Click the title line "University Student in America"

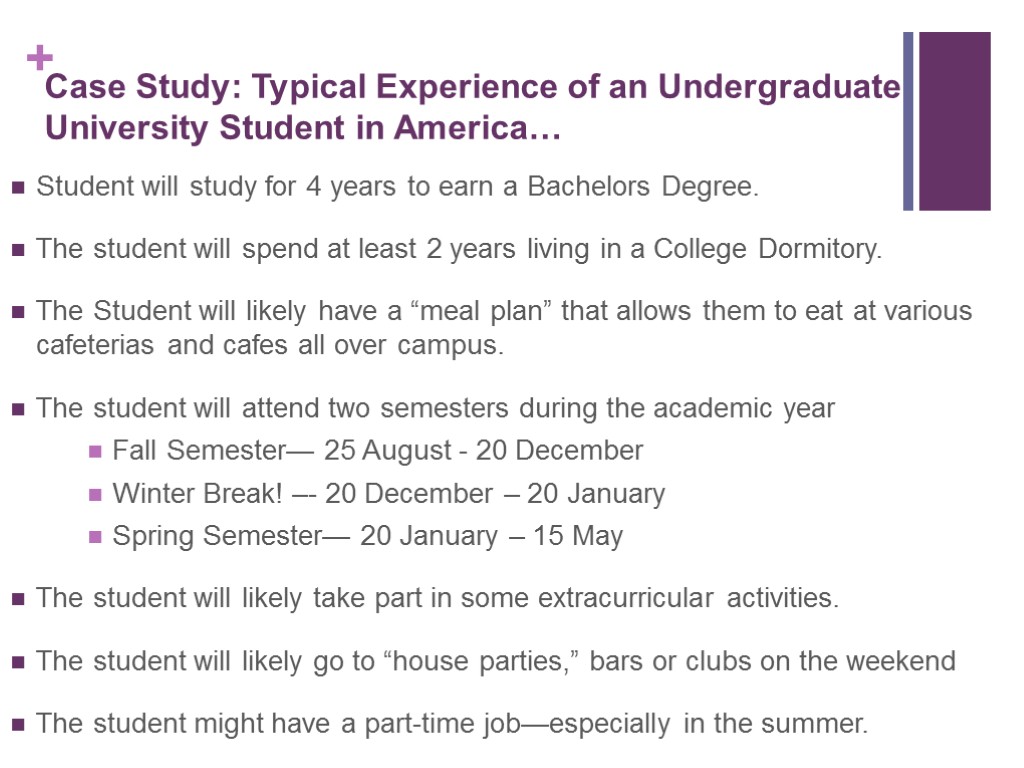303,129
